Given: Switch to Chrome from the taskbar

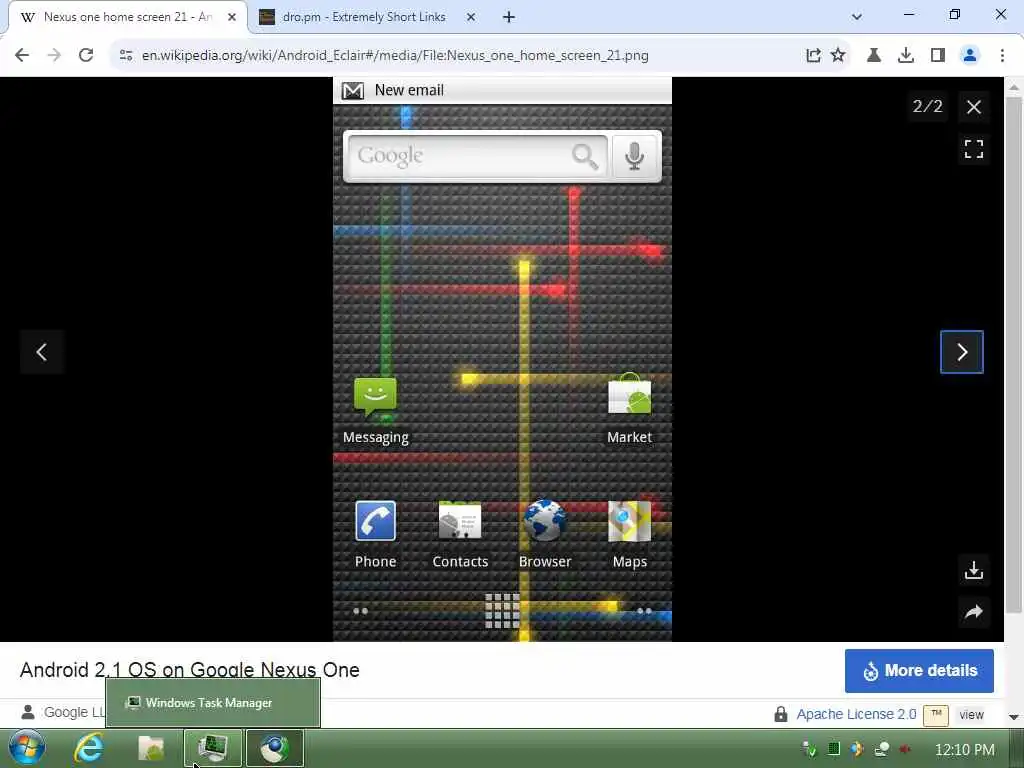Looking at the screenshot, I should click(275, 748).
